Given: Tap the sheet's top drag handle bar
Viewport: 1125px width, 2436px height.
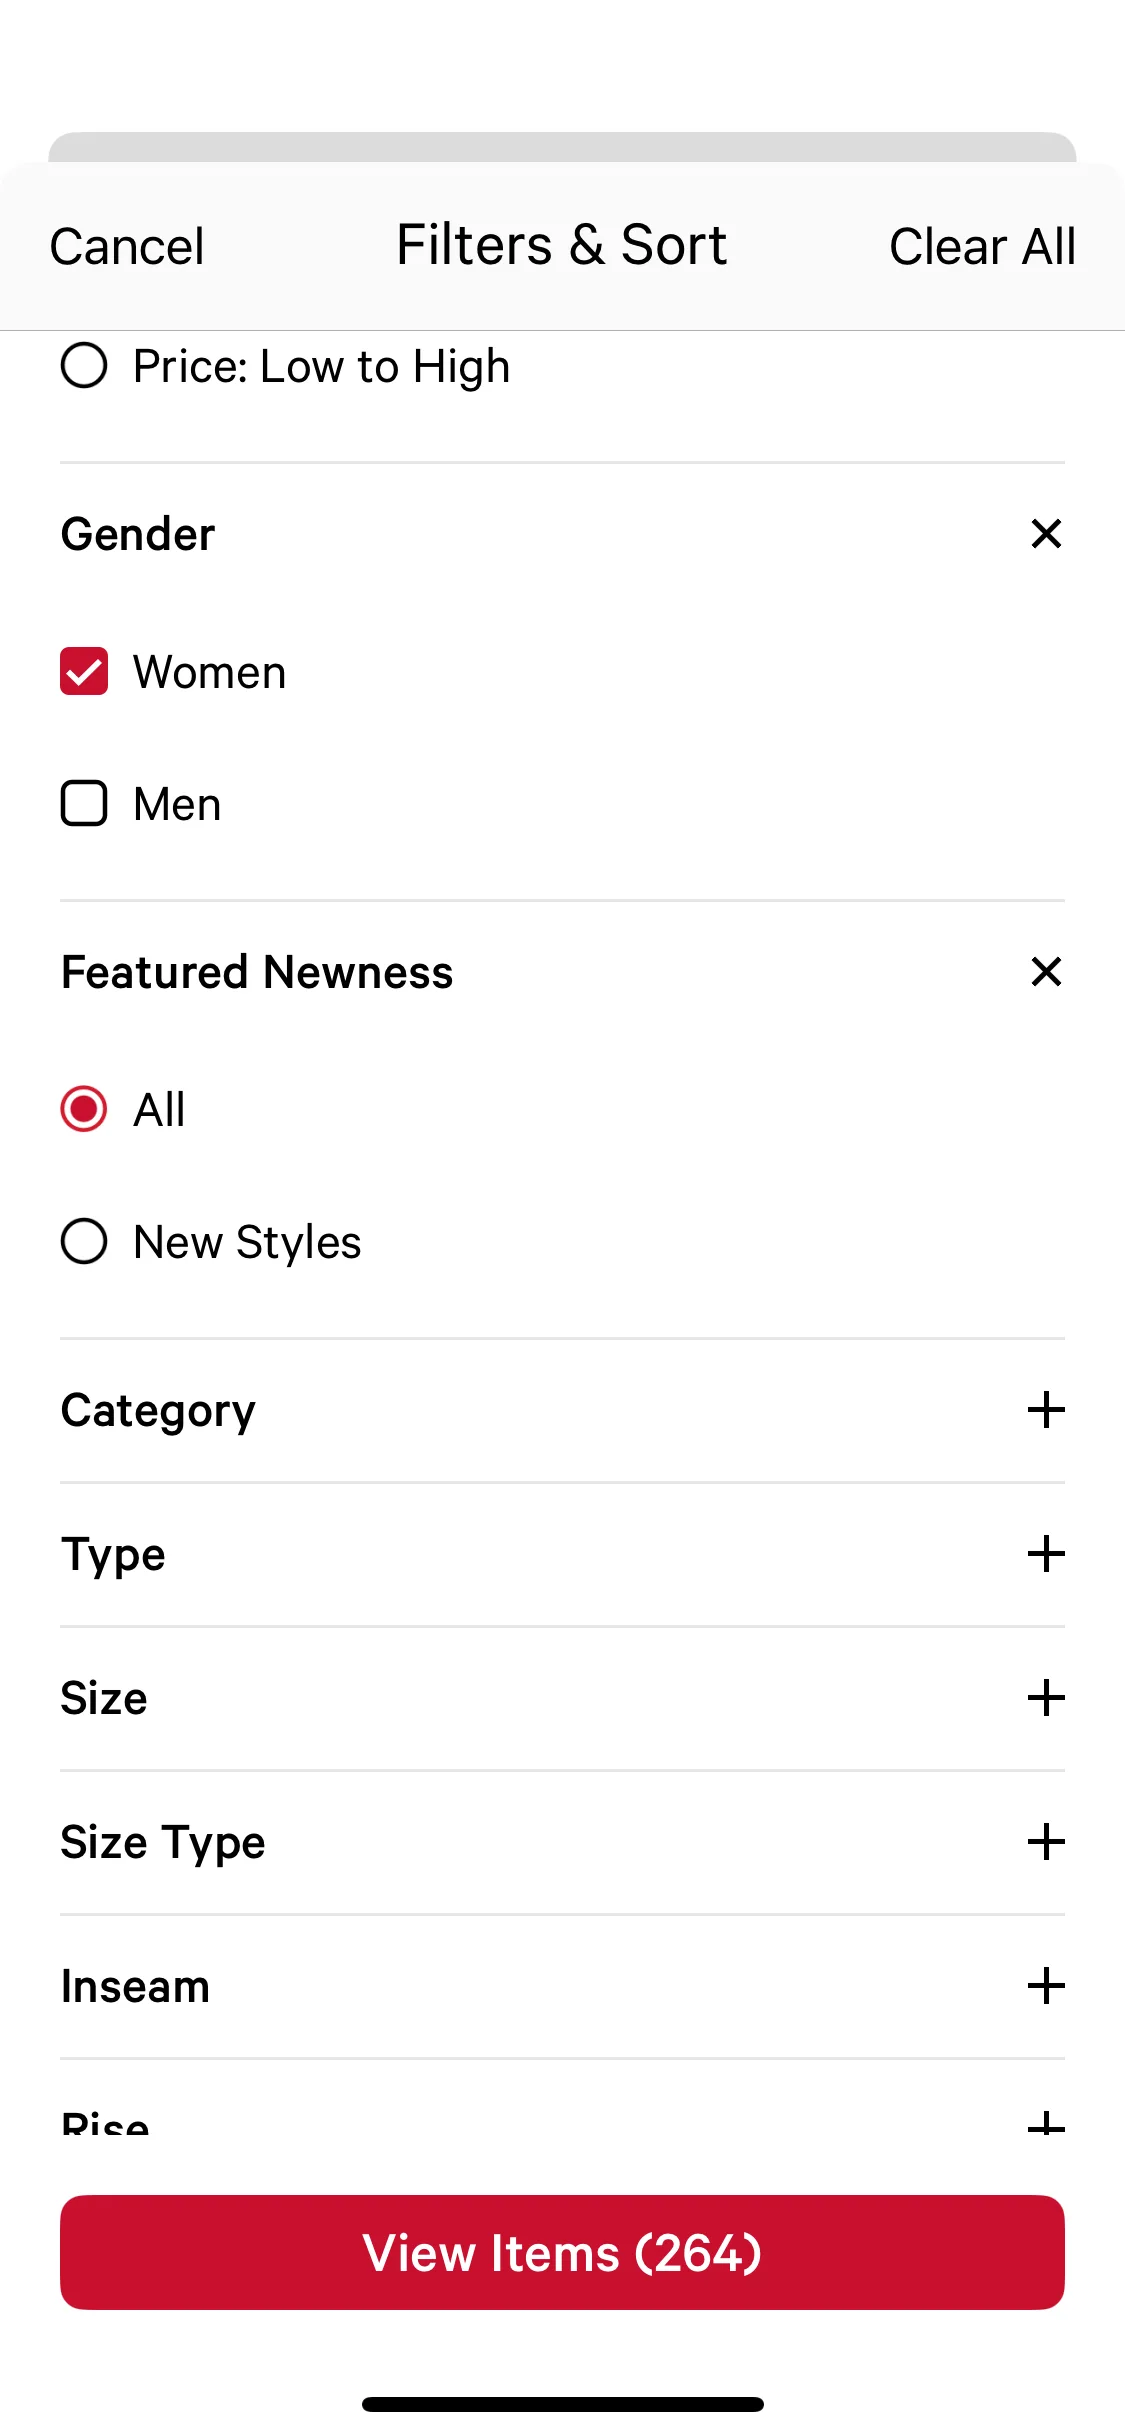Looking at the screenshot, I should [562, 147].
